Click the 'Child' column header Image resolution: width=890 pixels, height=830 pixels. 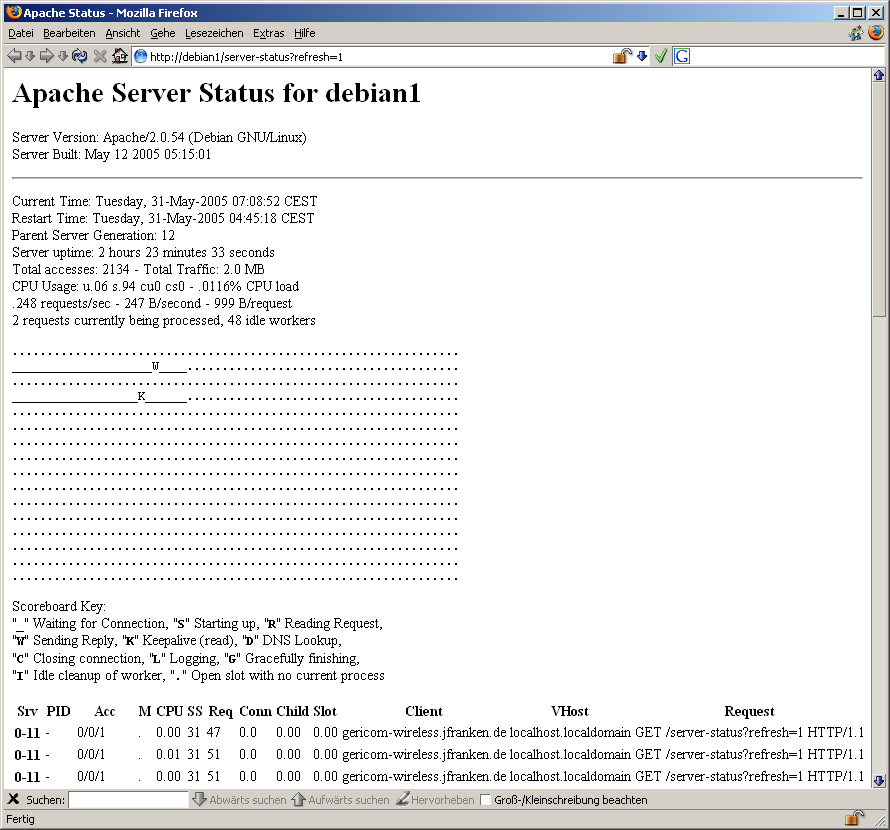tap(292, 711)
